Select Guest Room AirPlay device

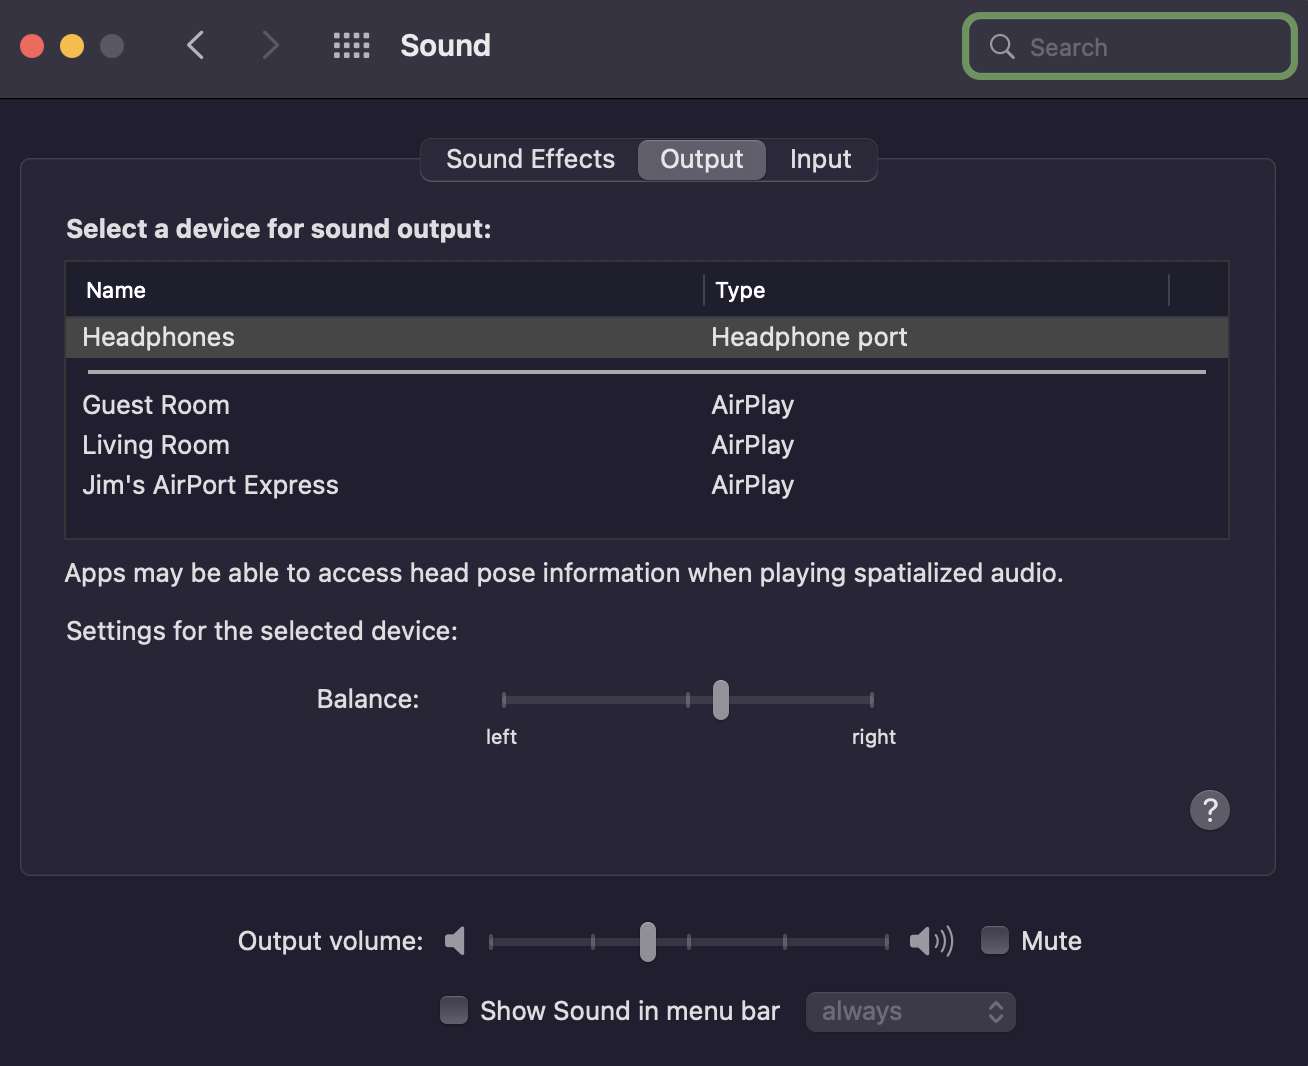[x=156, y=405]
